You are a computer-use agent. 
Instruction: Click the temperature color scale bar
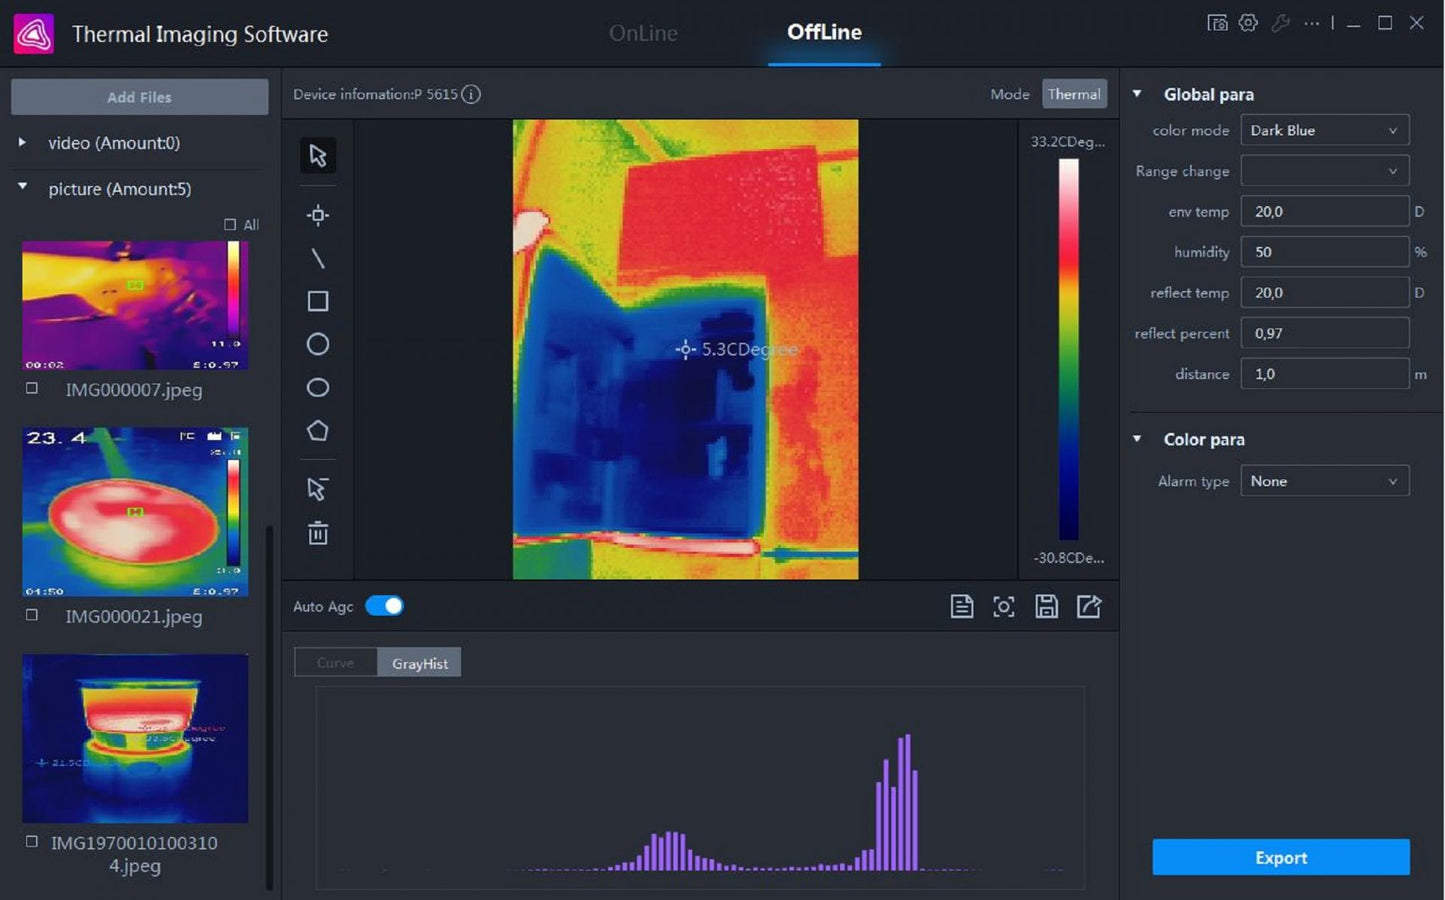[1069, 349]
